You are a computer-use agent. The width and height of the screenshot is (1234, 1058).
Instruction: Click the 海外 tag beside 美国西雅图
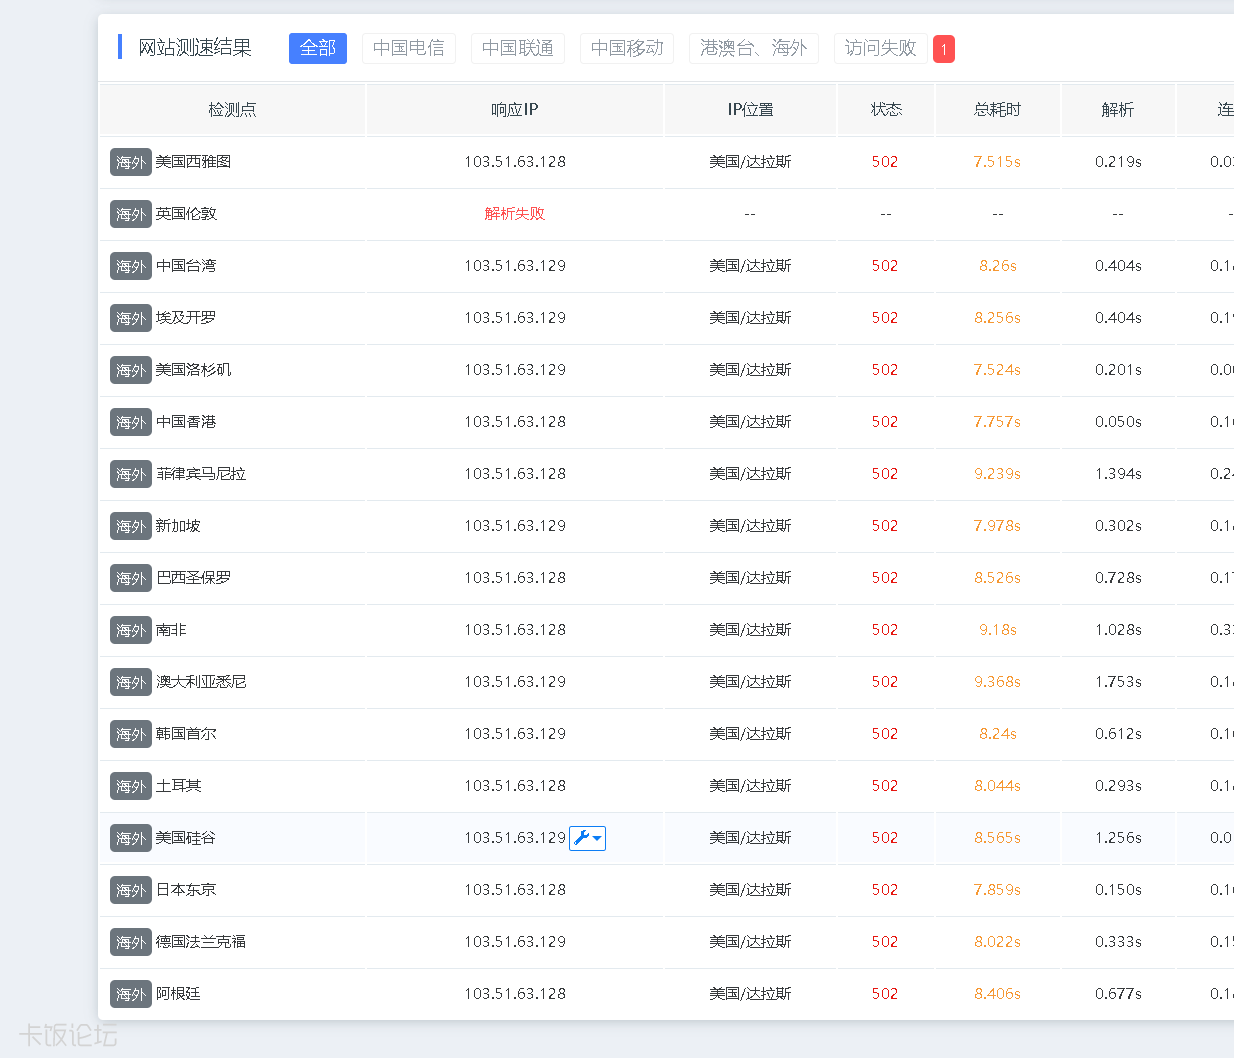pos(131,162)
